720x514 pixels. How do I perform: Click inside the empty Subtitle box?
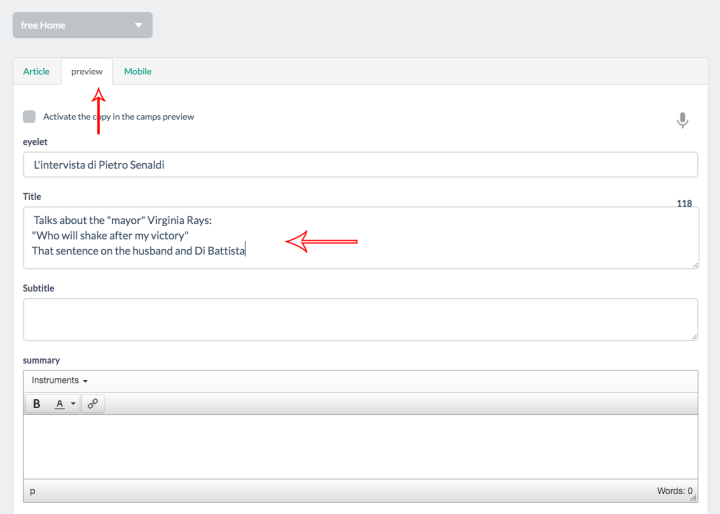tap(360, 319)
